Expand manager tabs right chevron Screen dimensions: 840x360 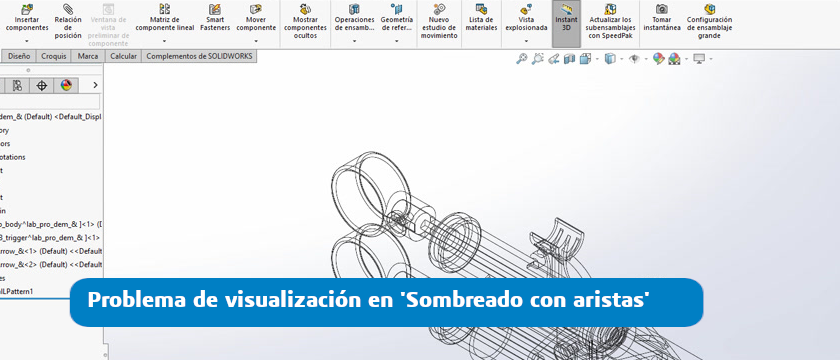pyautogui.click(x=95, y=85)
